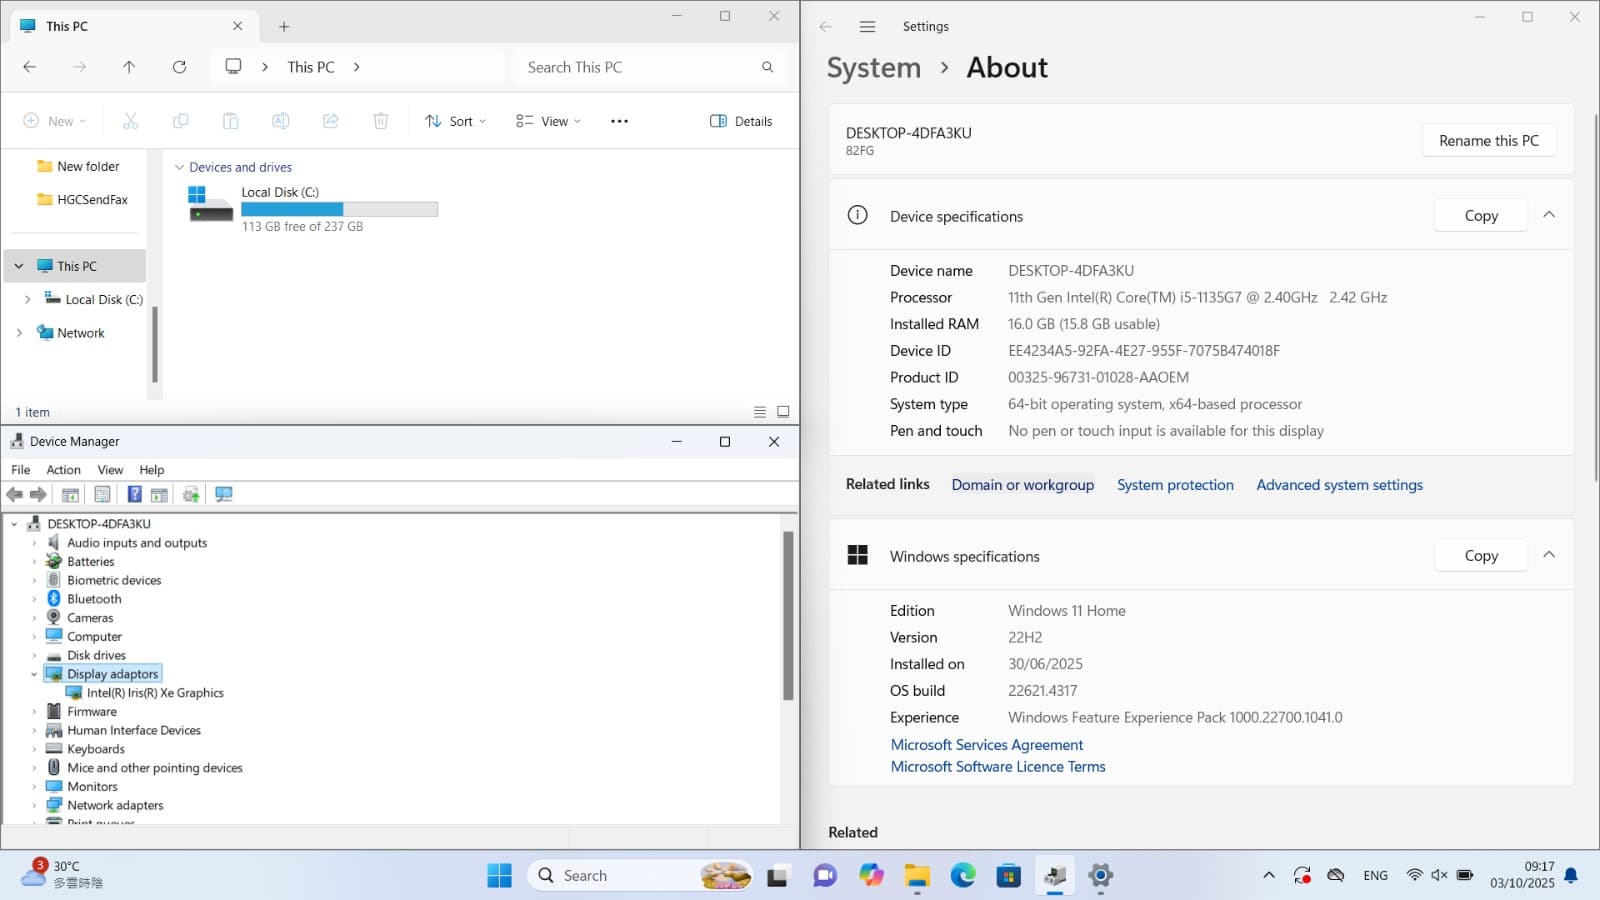
Task: Click Copilot icon in taskbar
Action: 871,876
